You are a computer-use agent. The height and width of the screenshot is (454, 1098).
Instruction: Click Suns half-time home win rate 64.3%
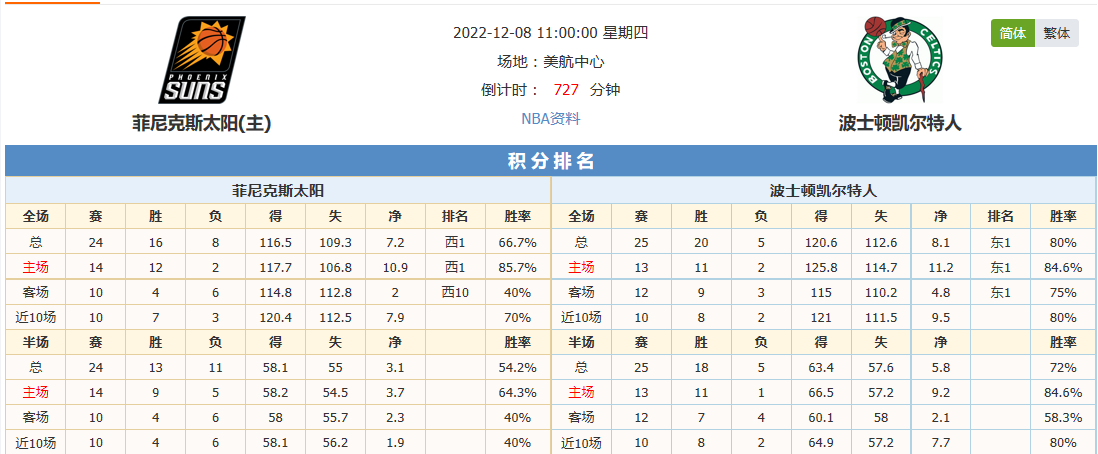point(518,392)
